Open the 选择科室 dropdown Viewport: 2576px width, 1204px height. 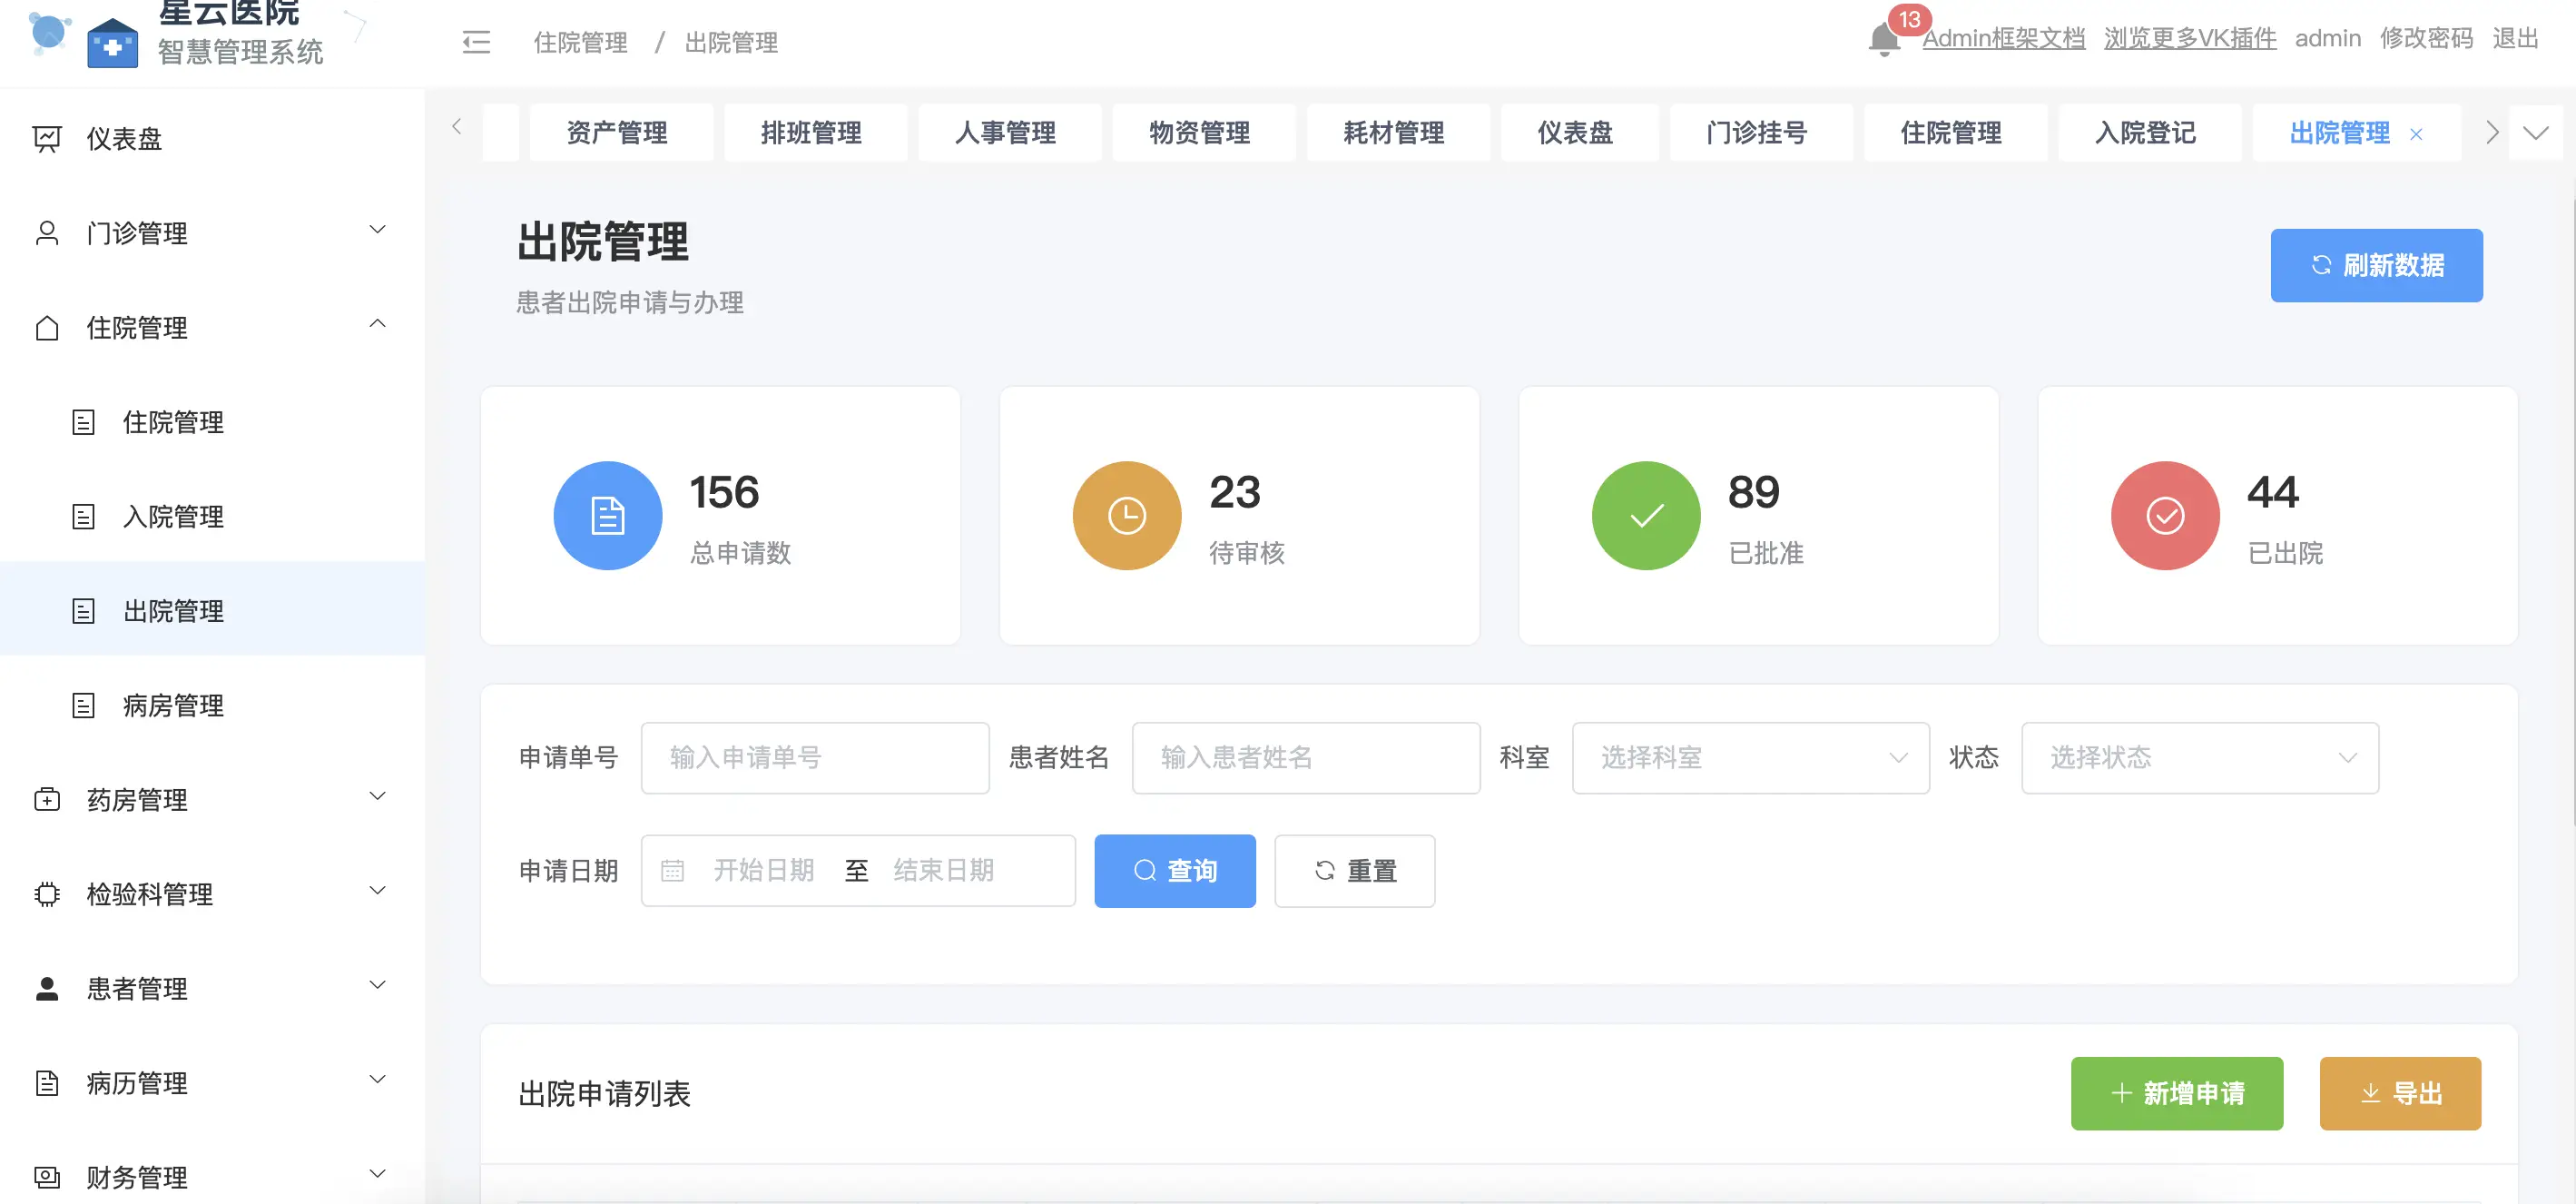tap(1750, 758)
